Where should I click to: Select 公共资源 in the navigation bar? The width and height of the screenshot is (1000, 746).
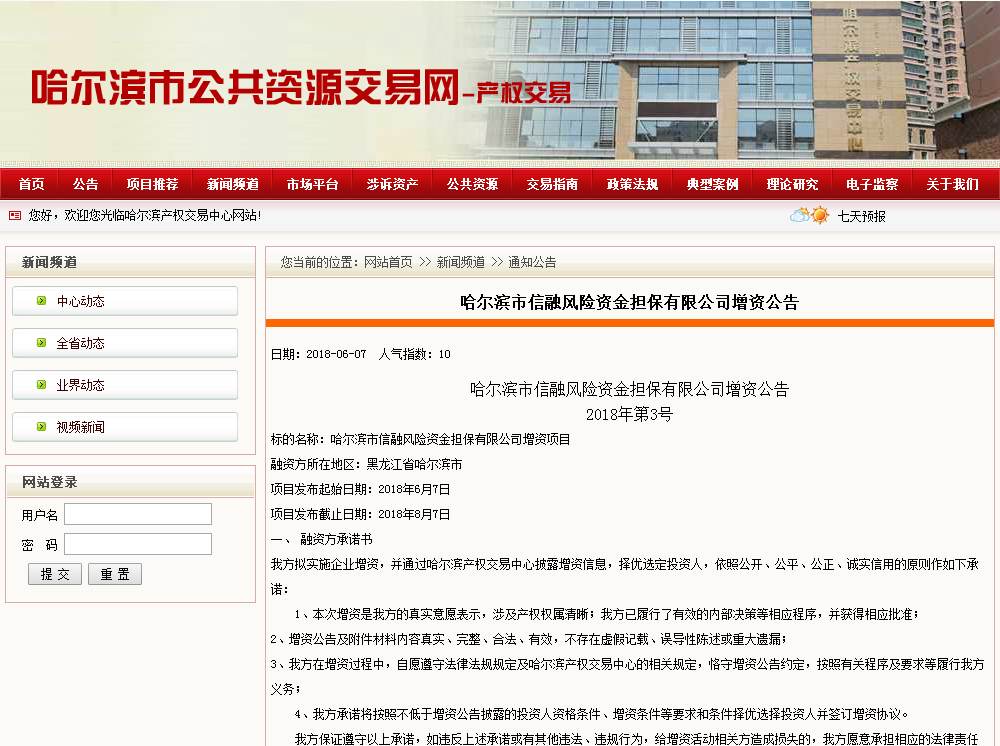[x=473, y=184]
